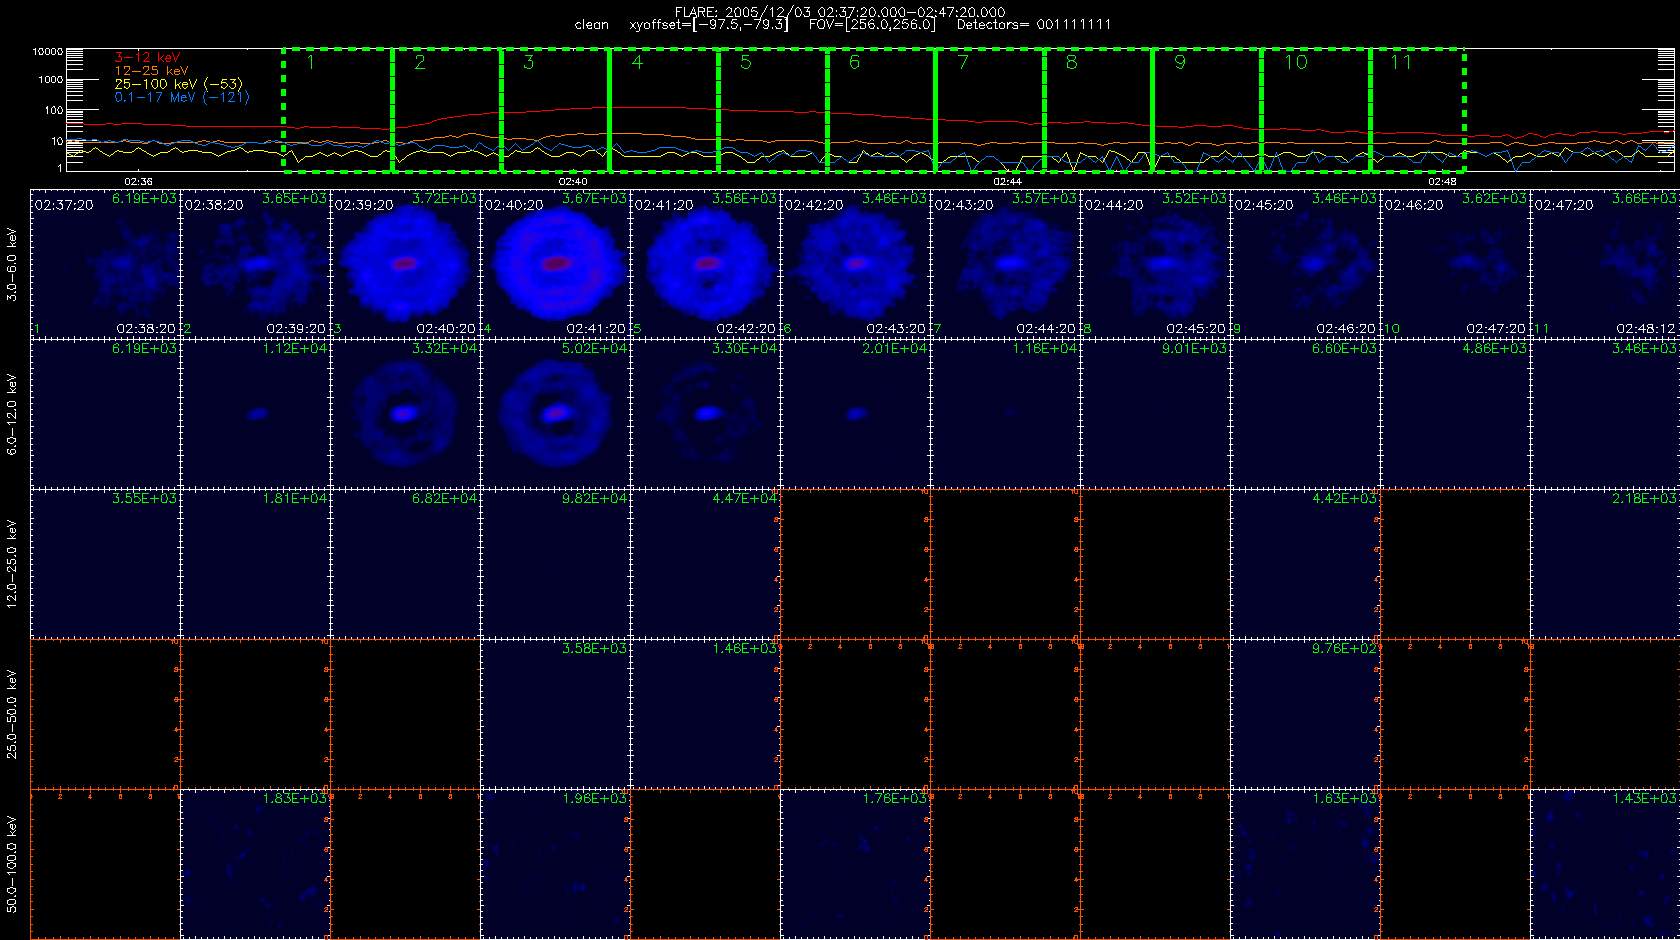1680x940 pixels.
Task: Click the FLARE 2005/12/03 title text
Action: 840,12
